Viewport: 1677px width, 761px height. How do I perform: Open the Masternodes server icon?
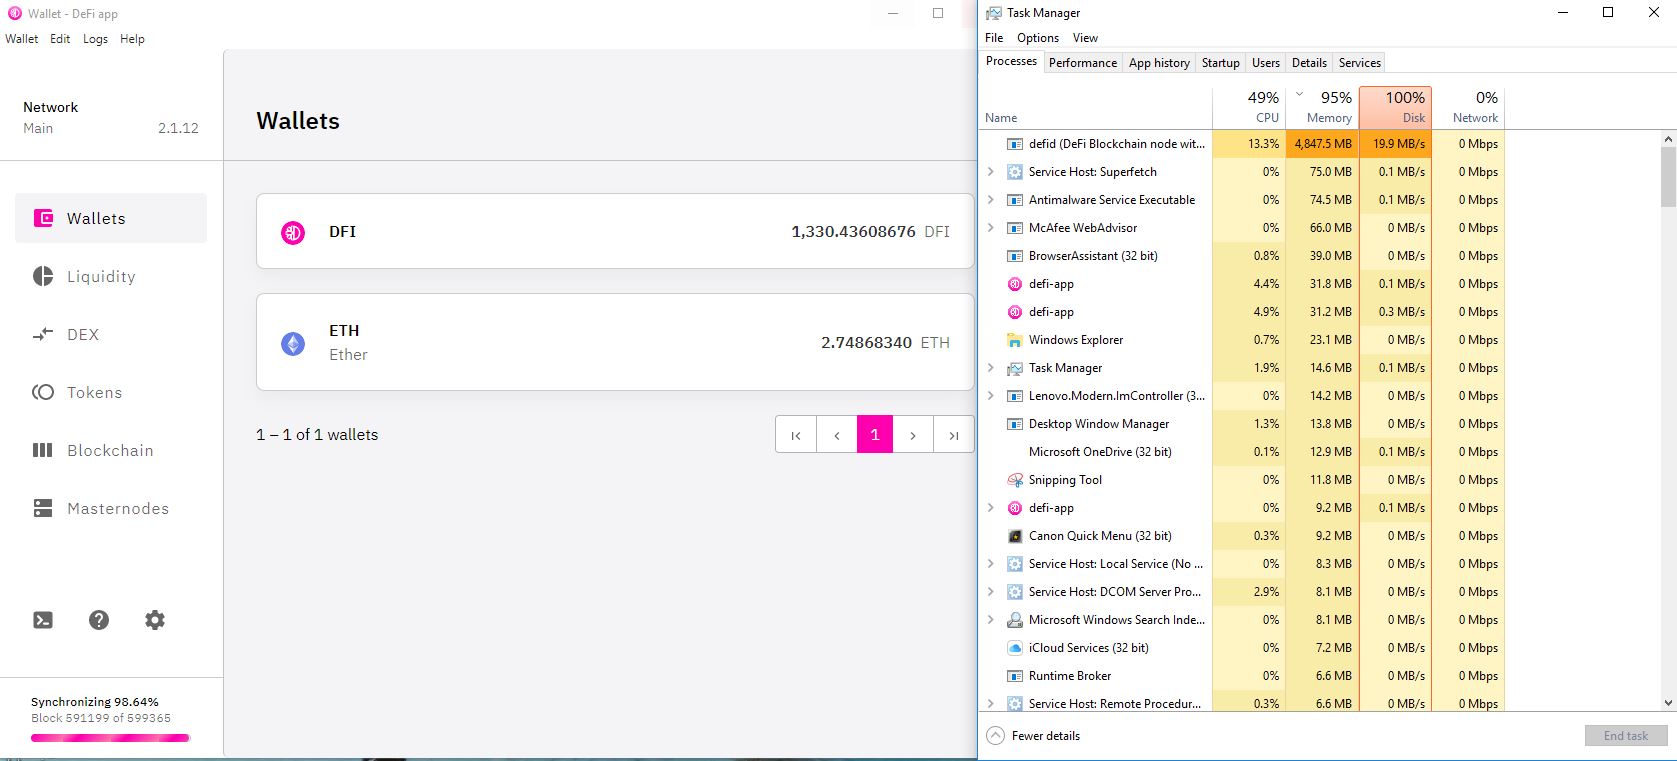pyautogui.click(x=43, y=508)
